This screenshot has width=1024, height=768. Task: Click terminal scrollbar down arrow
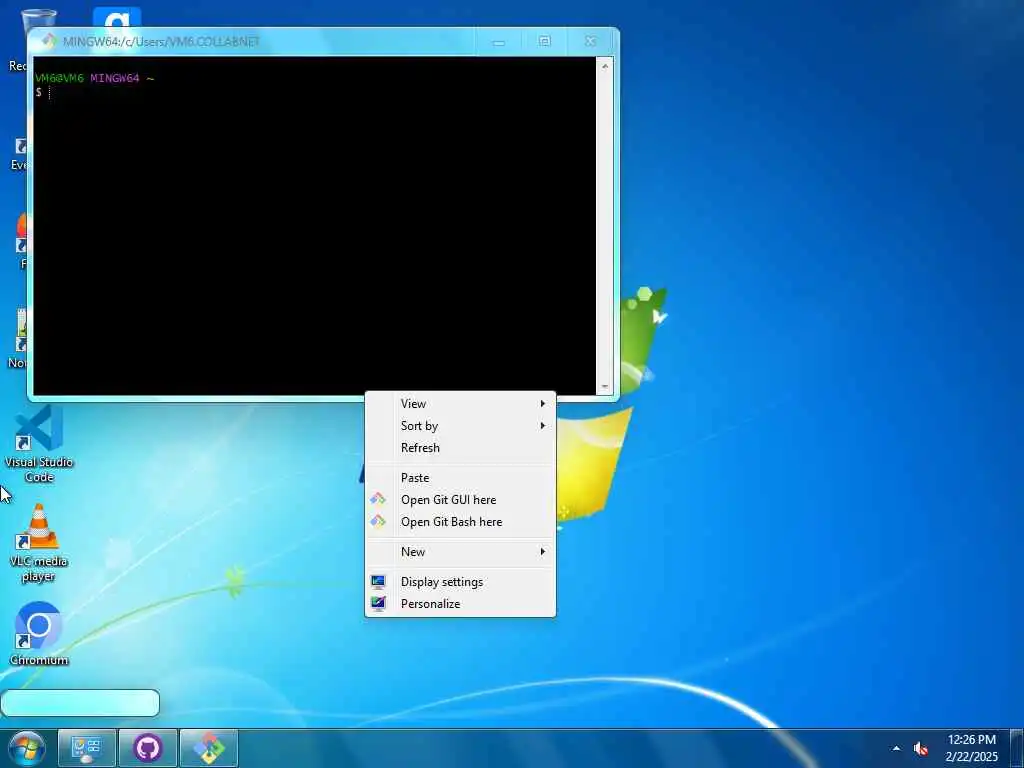pos(605,387)
